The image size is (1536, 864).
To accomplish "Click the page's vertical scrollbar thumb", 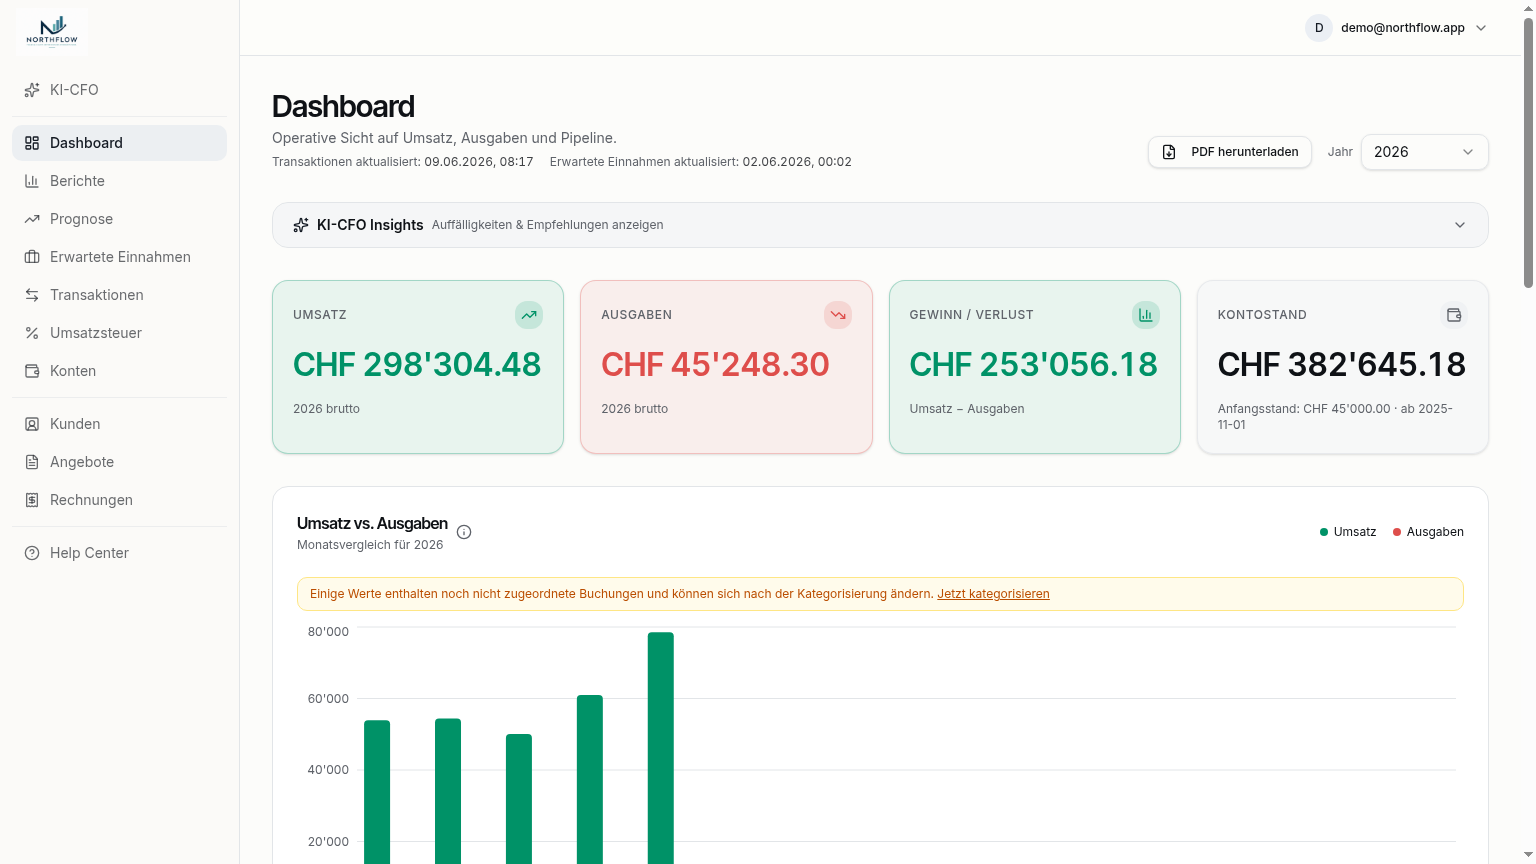I will pyautogui.click(x=1528, y=152).
